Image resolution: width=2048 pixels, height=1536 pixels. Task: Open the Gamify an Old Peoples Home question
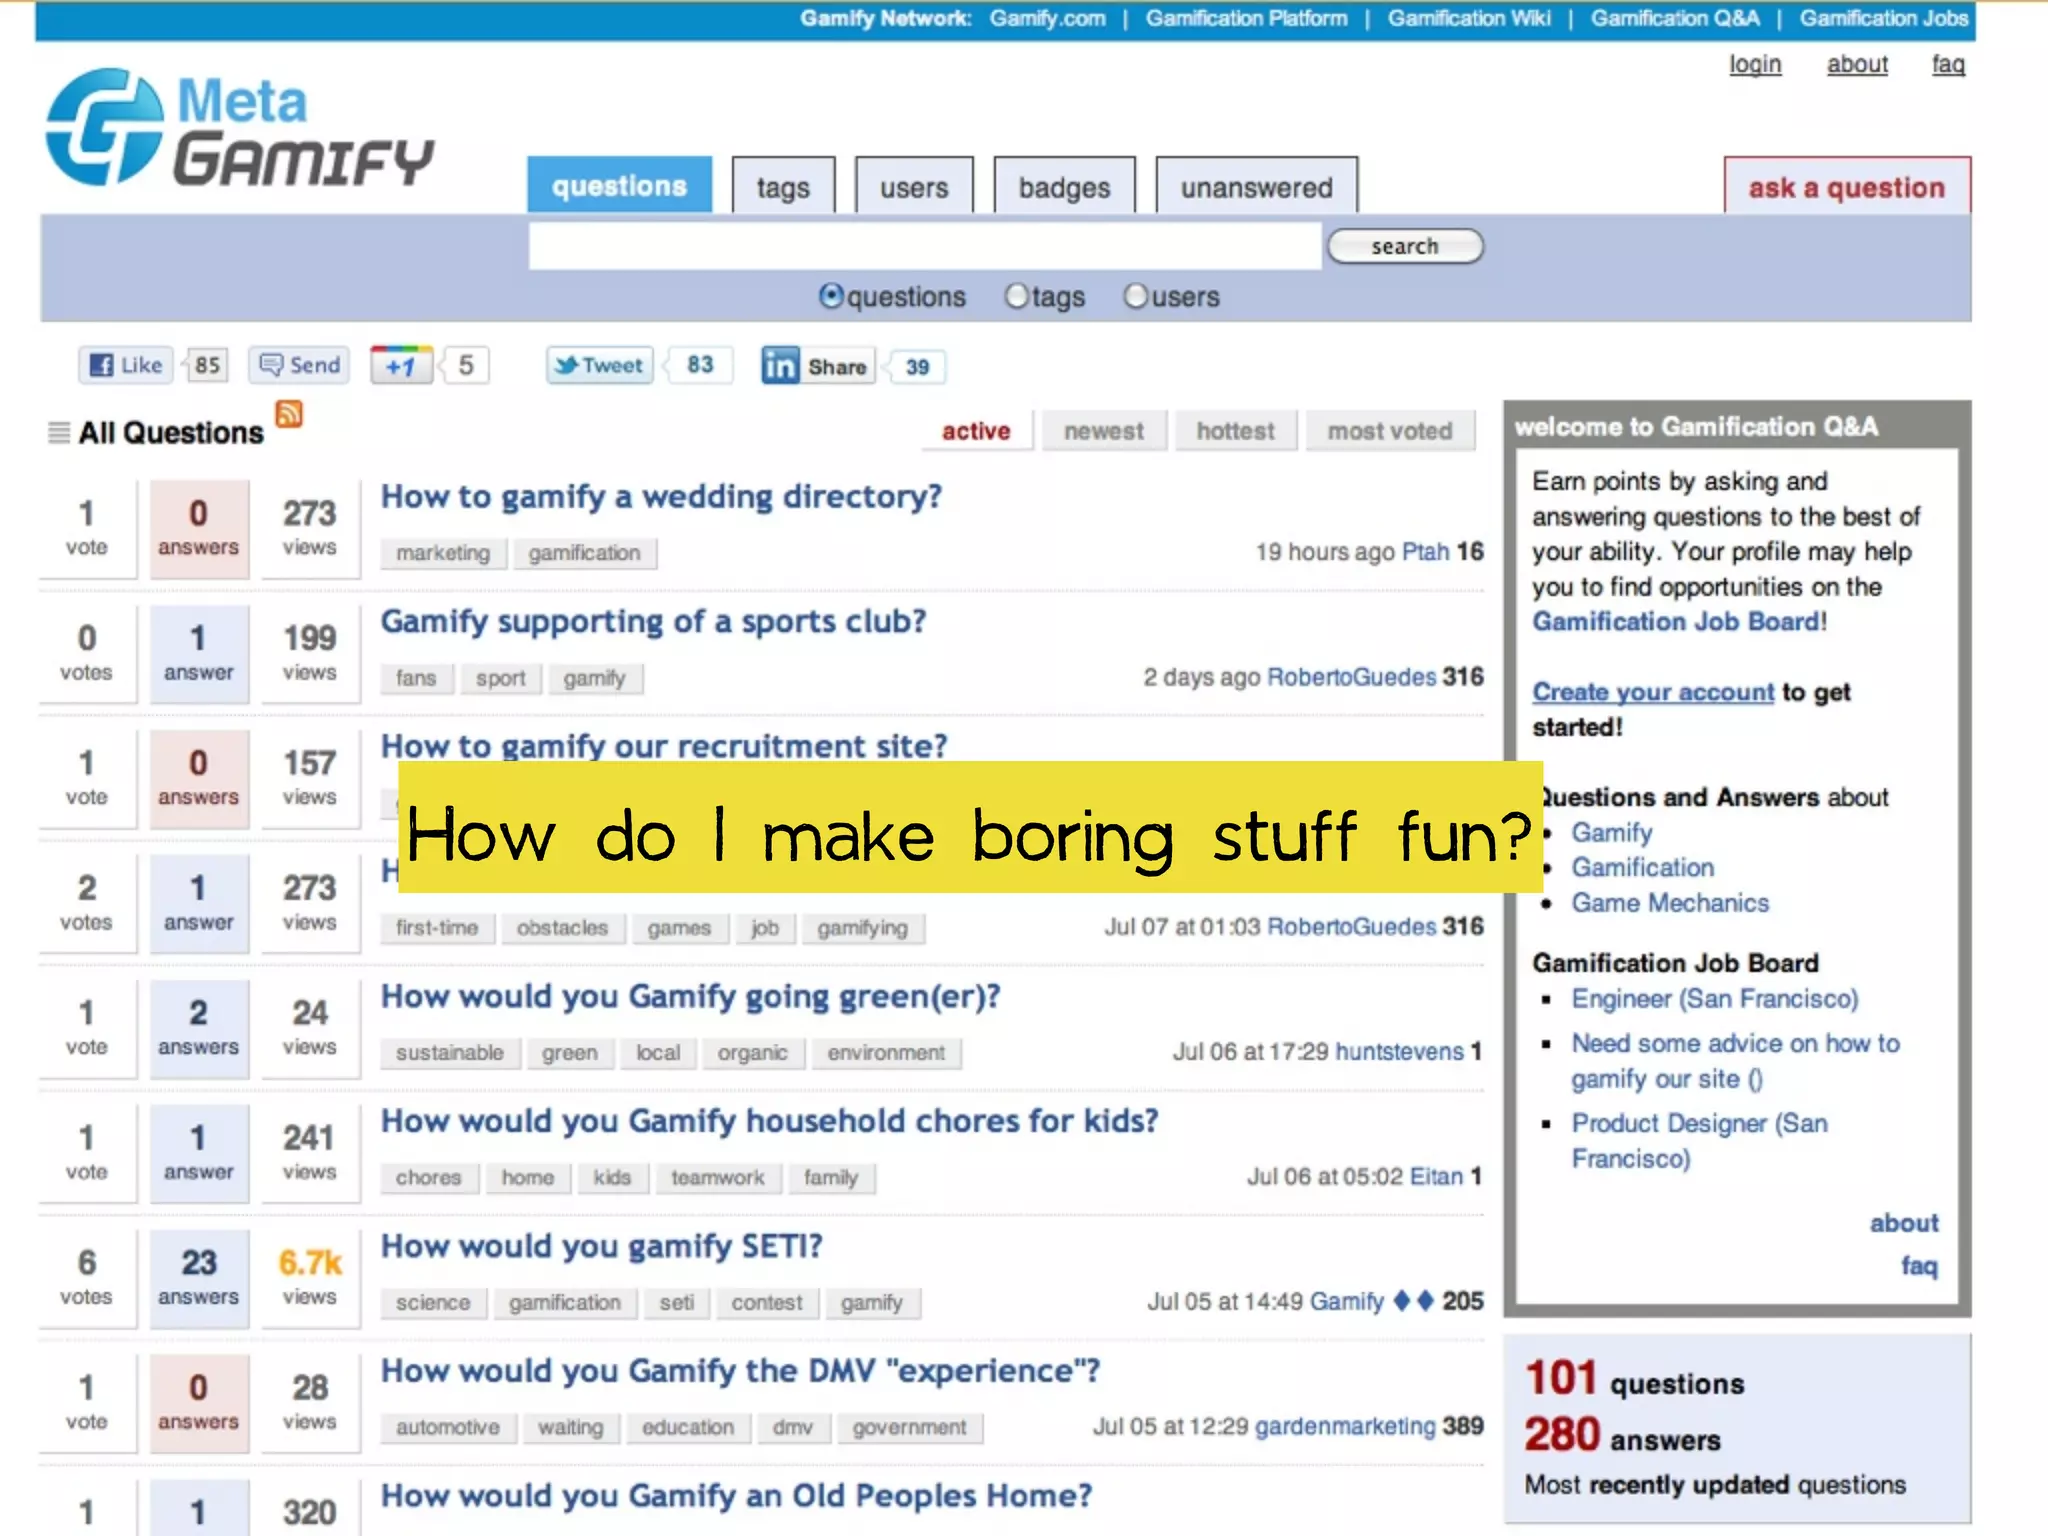737,1496
